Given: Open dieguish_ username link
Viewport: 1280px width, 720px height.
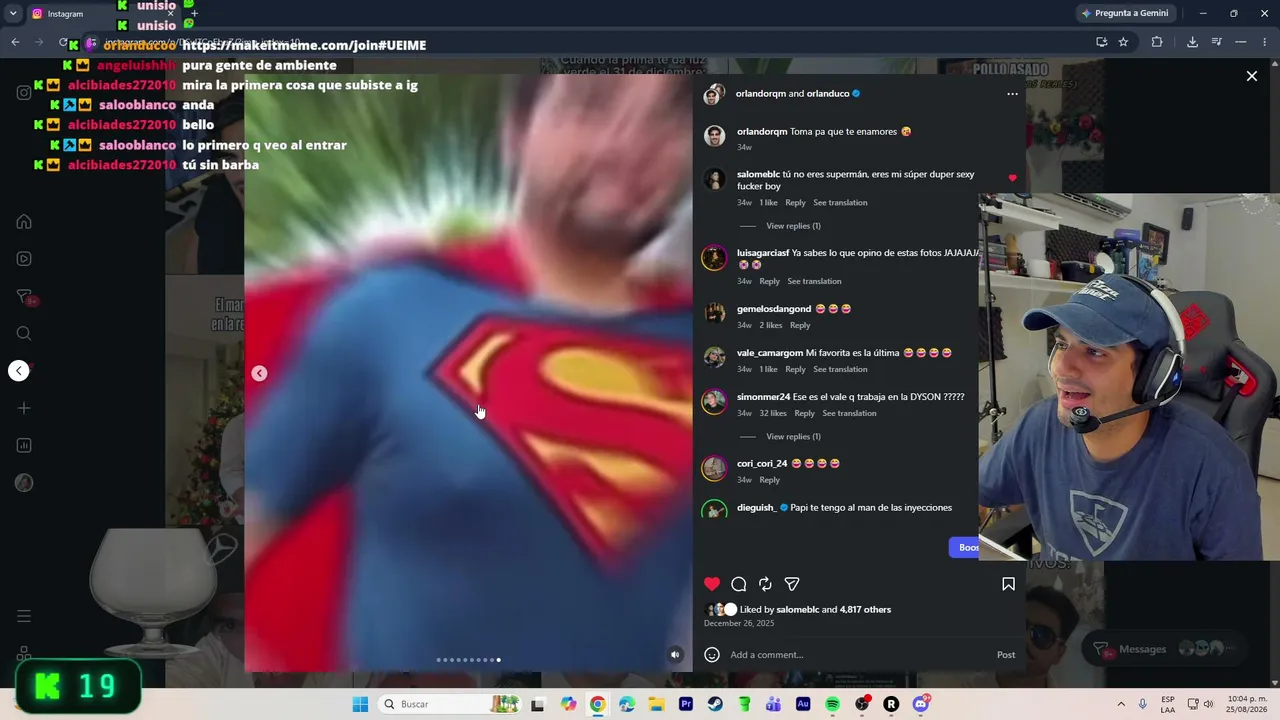Looking at the screenshot, I should click(756, 508).
